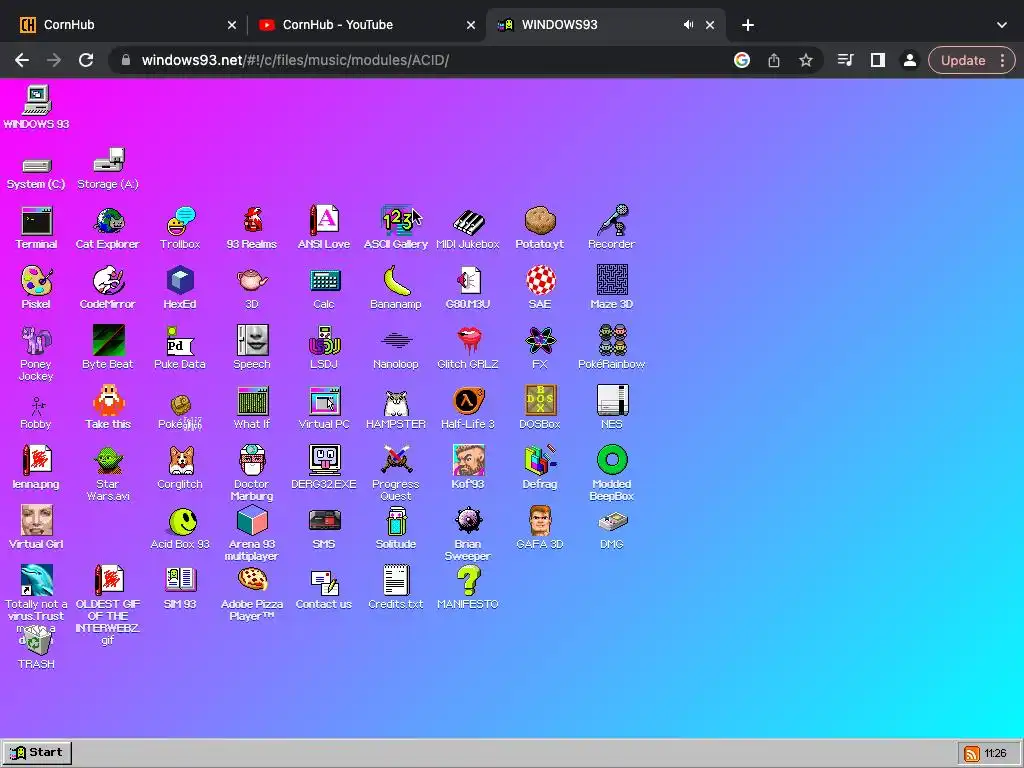Open HAMPSTER
Viewport: 1024px width, 768px height.
pos(396,408)
